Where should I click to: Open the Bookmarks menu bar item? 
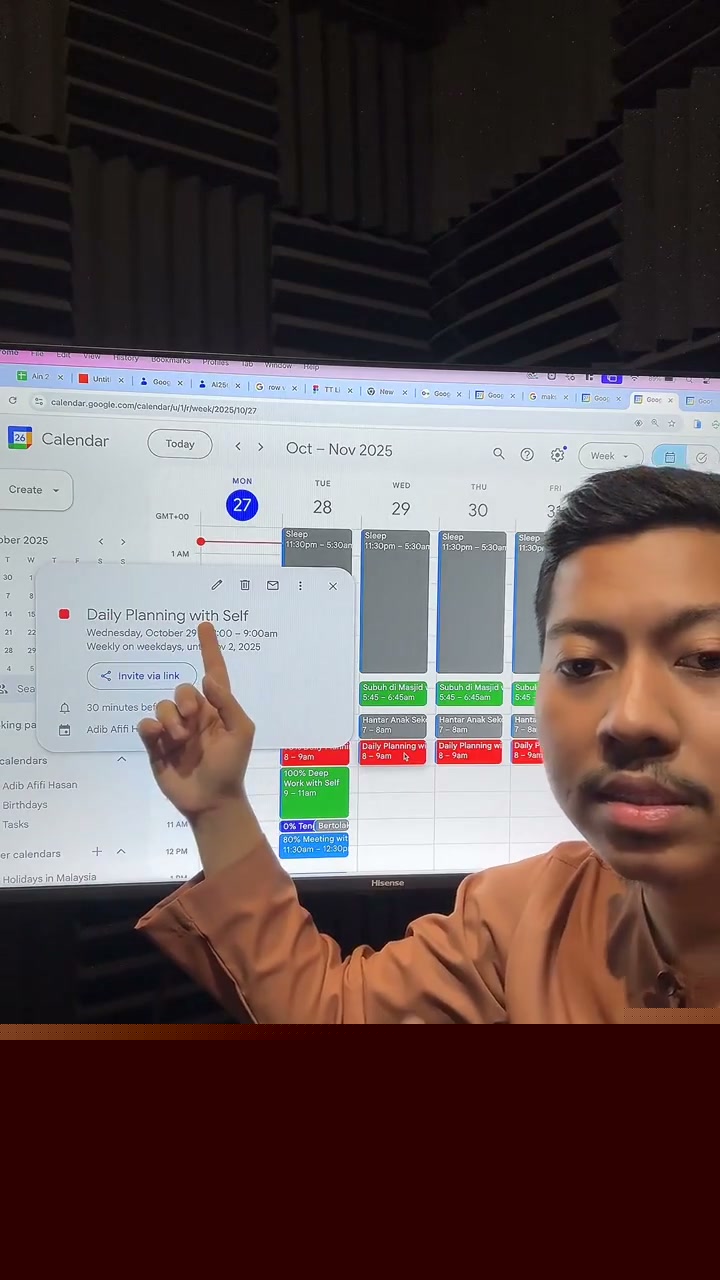(x=170, y=360)
